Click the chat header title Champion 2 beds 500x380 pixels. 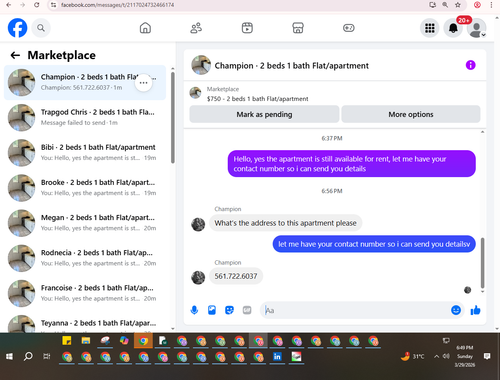(292, 66)
